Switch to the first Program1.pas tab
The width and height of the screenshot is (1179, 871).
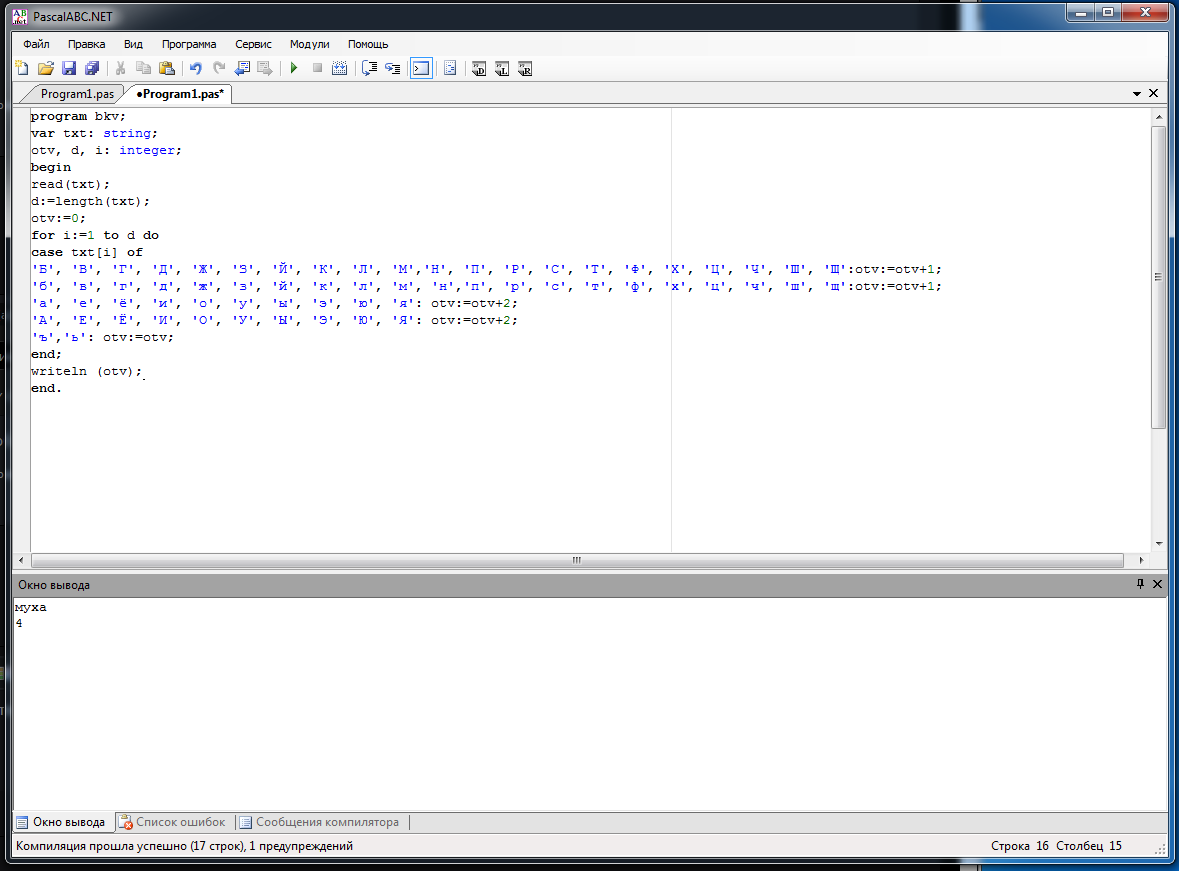(77, 94)
